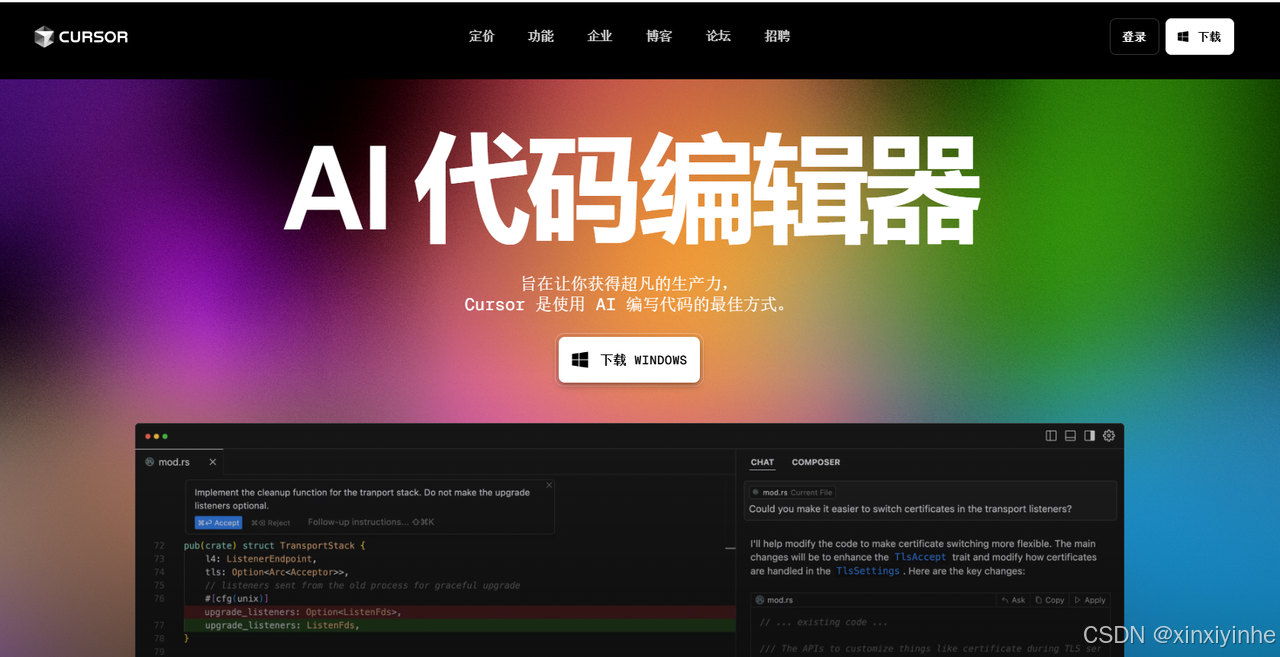The height and width of the screenshot is (657, 1280).
Task: Click the green traffic light dot
Action: pos(164,436)
